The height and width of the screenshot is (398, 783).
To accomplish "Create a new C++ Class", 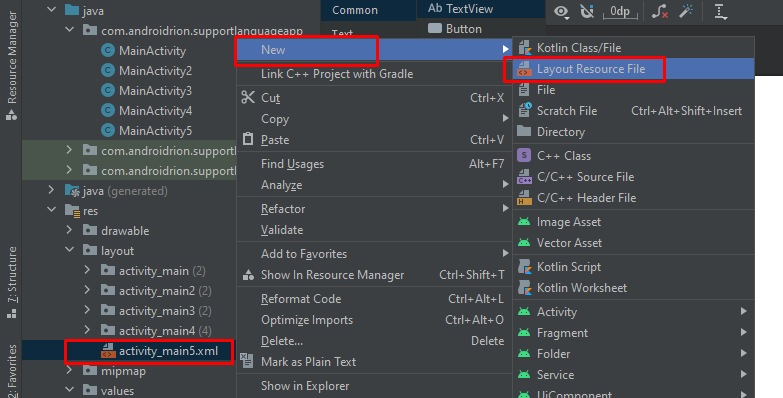I will coord(633,156).
